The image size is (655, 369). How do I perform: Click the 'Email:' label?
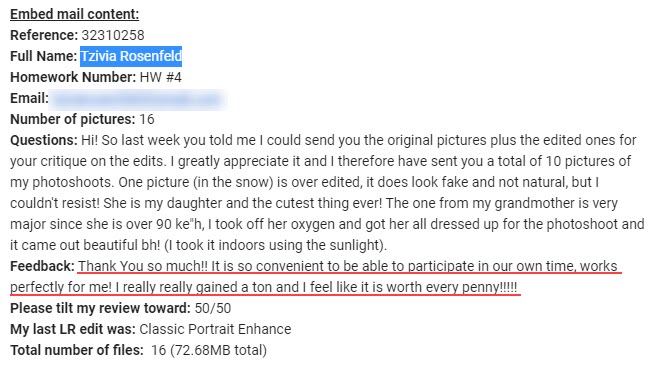click(x=29, y=98)
